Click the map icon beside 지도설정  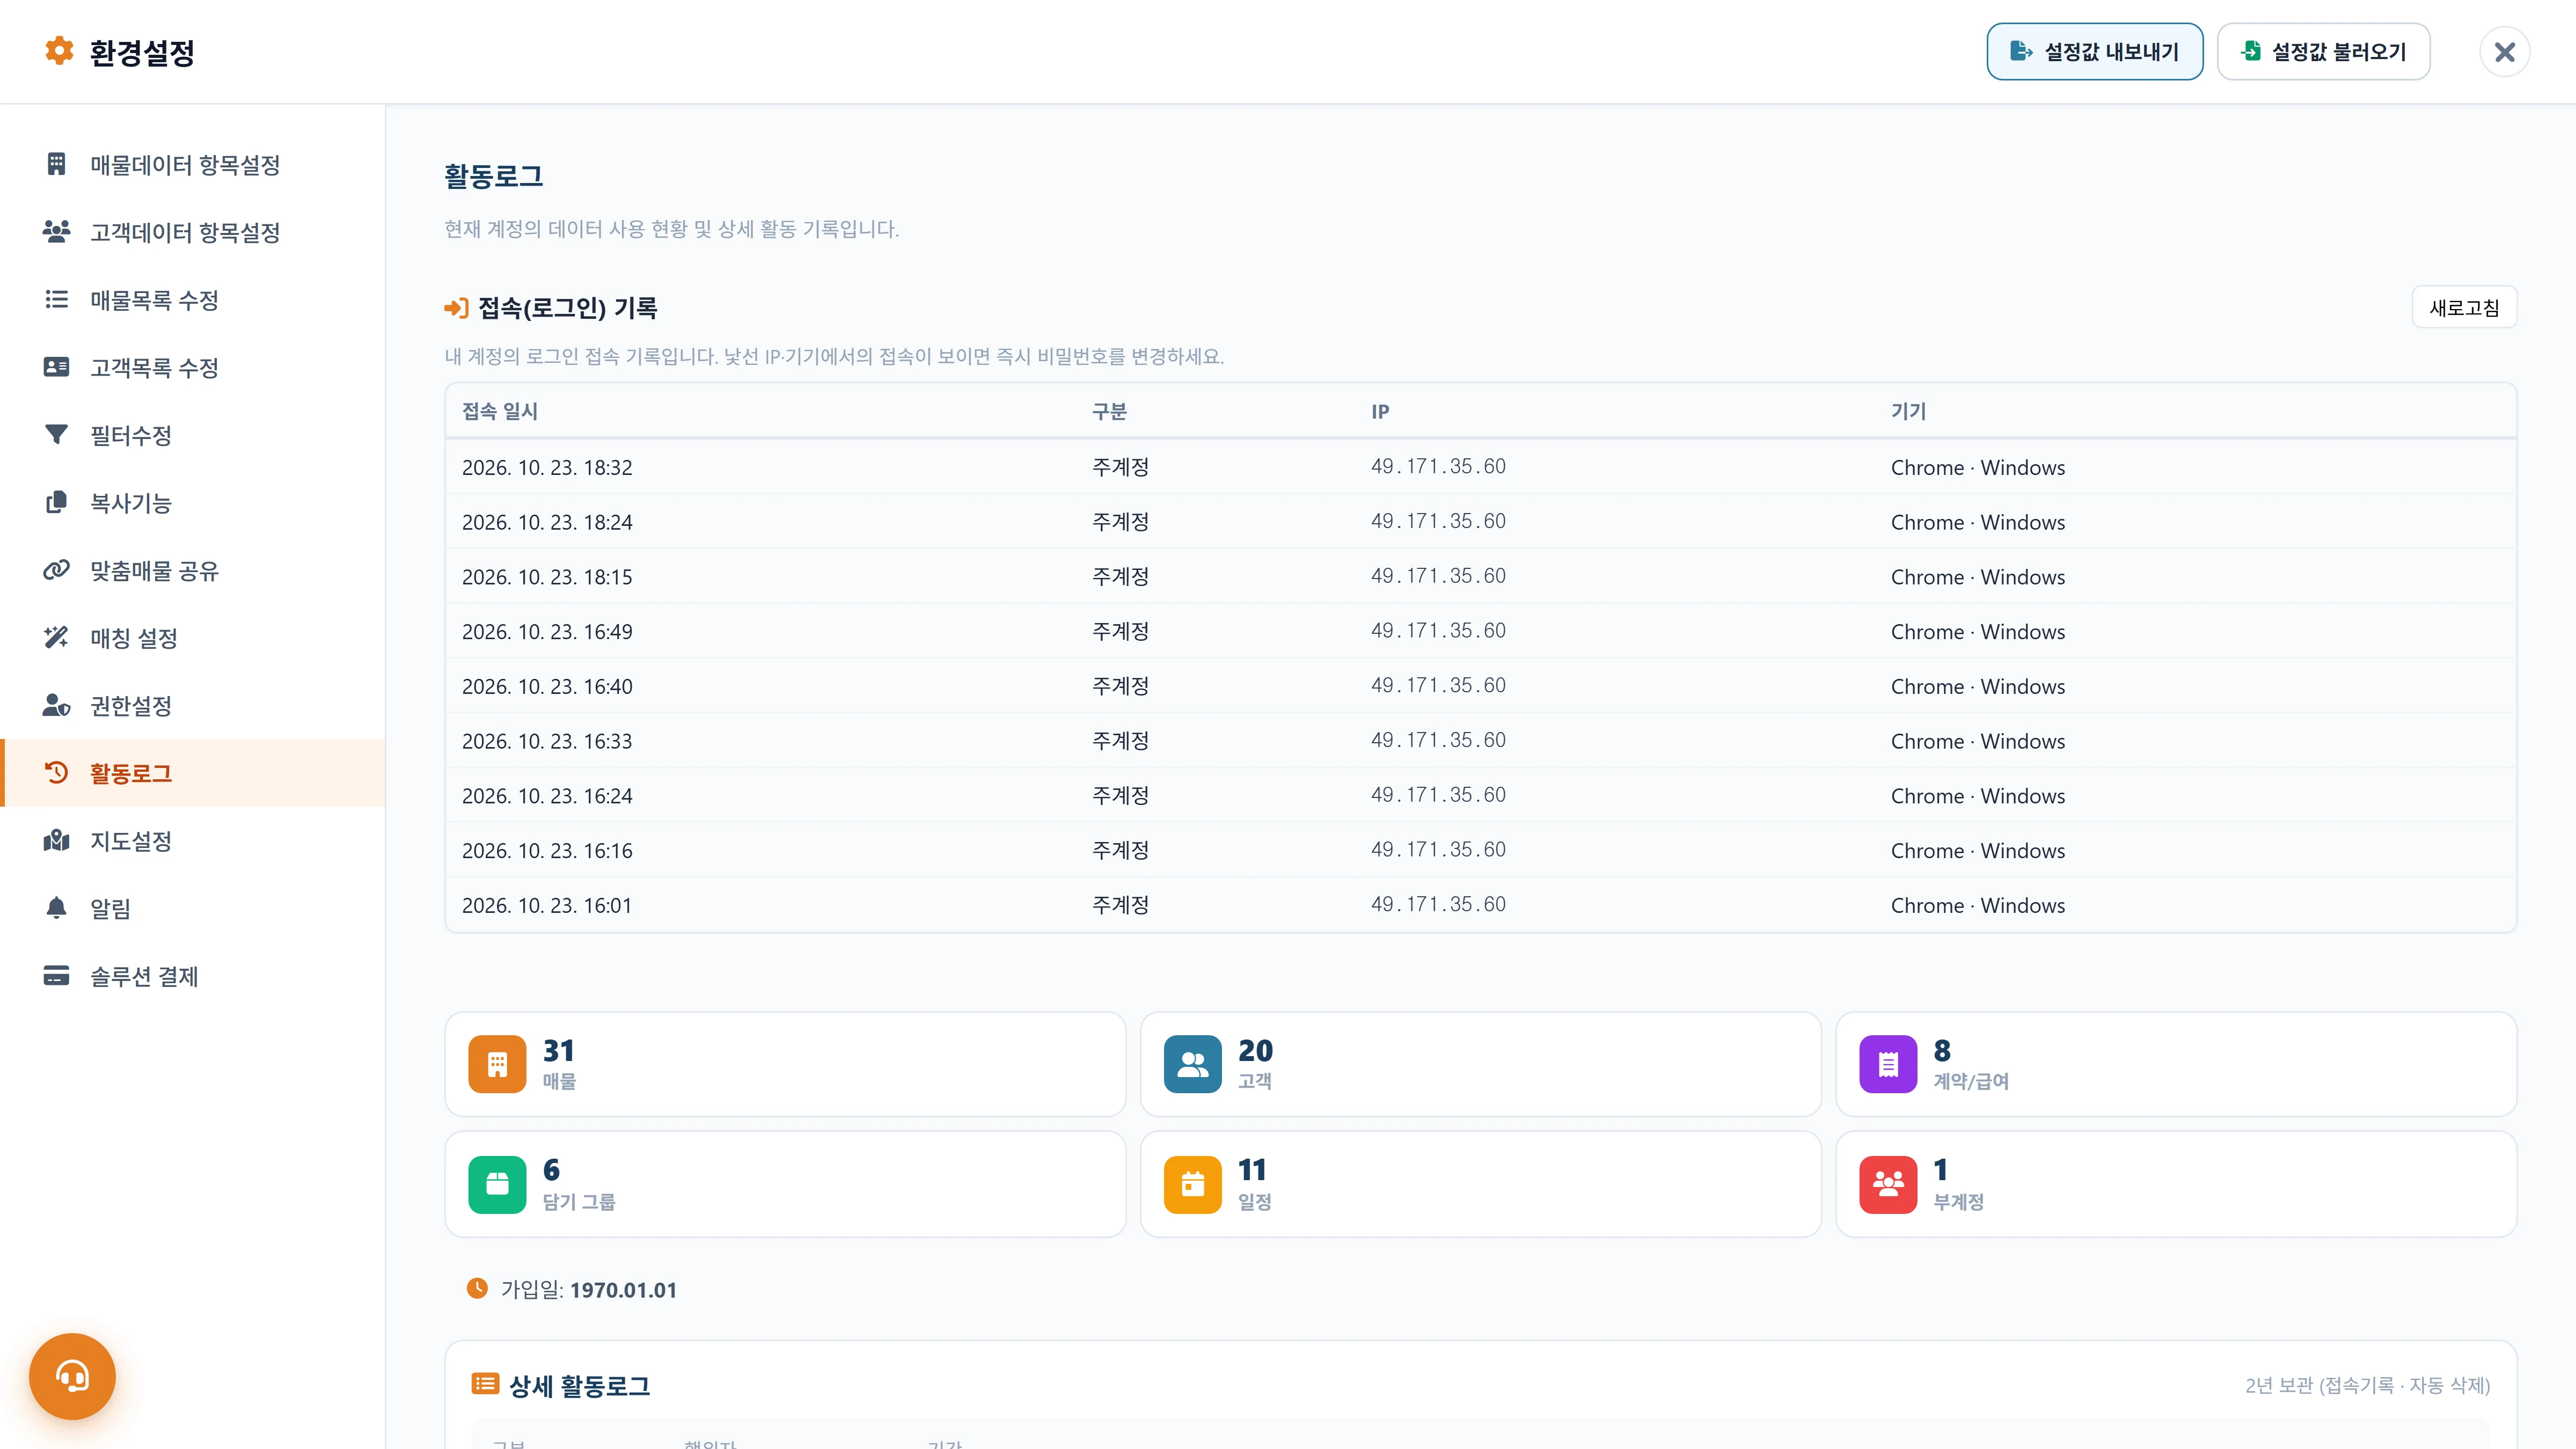(56, 841)
